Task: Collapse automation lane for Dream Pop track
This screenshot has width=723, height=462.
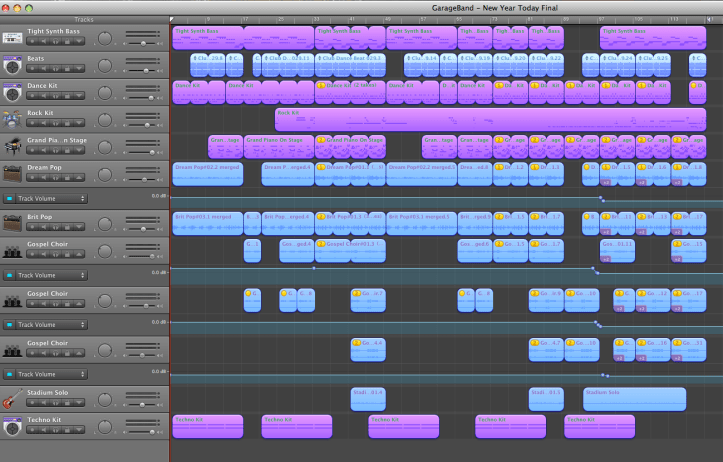Action: [x=79, y=178]
